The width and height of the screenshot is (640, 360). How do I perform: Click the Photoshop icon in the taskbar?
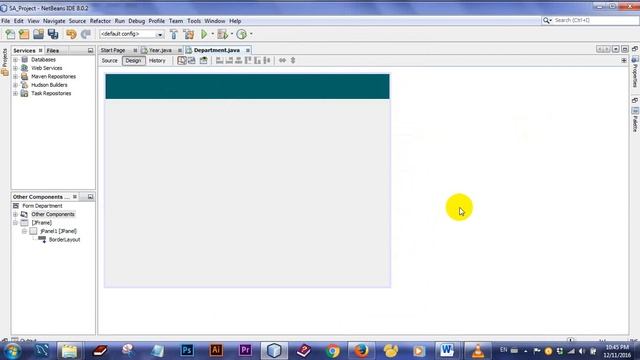tap(187, 350)
